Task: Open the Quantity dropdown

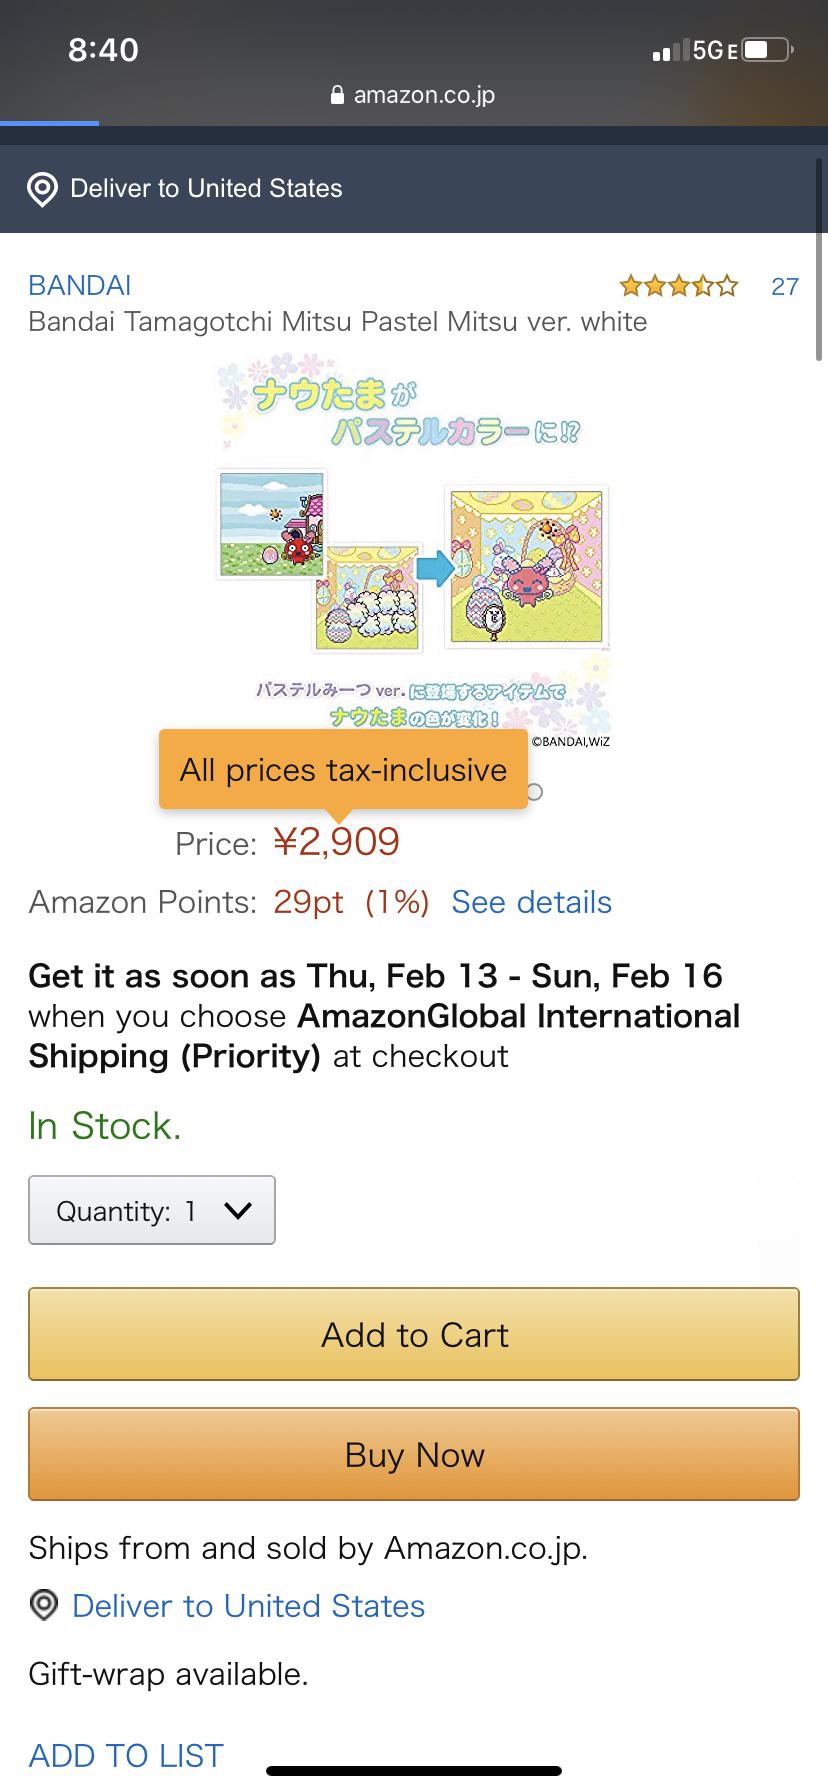Action: tap(151, 1210)
